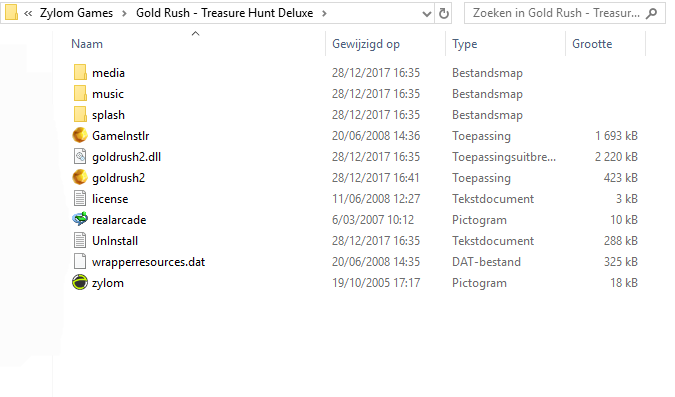Select the goldrush2.dll file icon

coord(80,157)
